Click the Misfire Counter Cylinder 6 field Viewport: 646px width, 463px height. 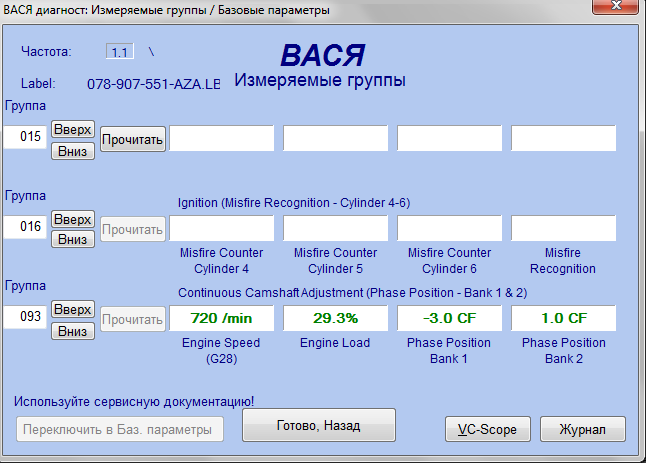pos(449,228)
